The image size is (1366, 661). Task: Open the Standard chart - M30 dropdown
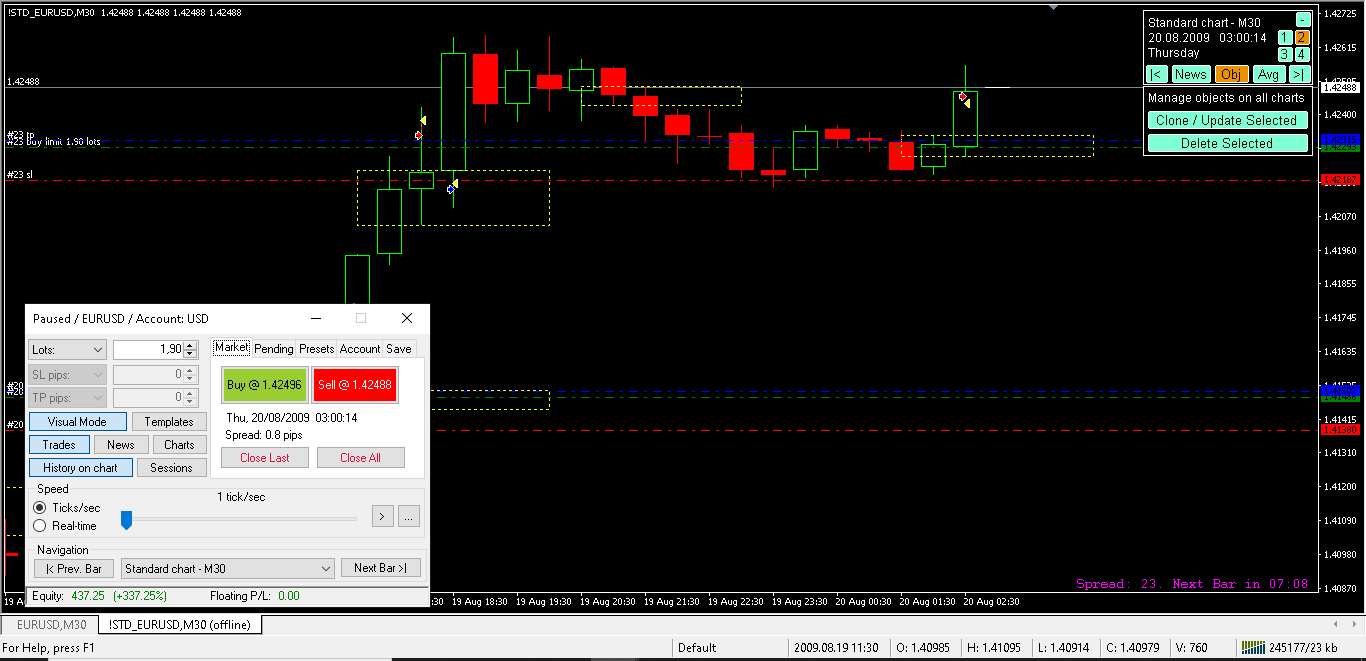(x=227, y=568)
